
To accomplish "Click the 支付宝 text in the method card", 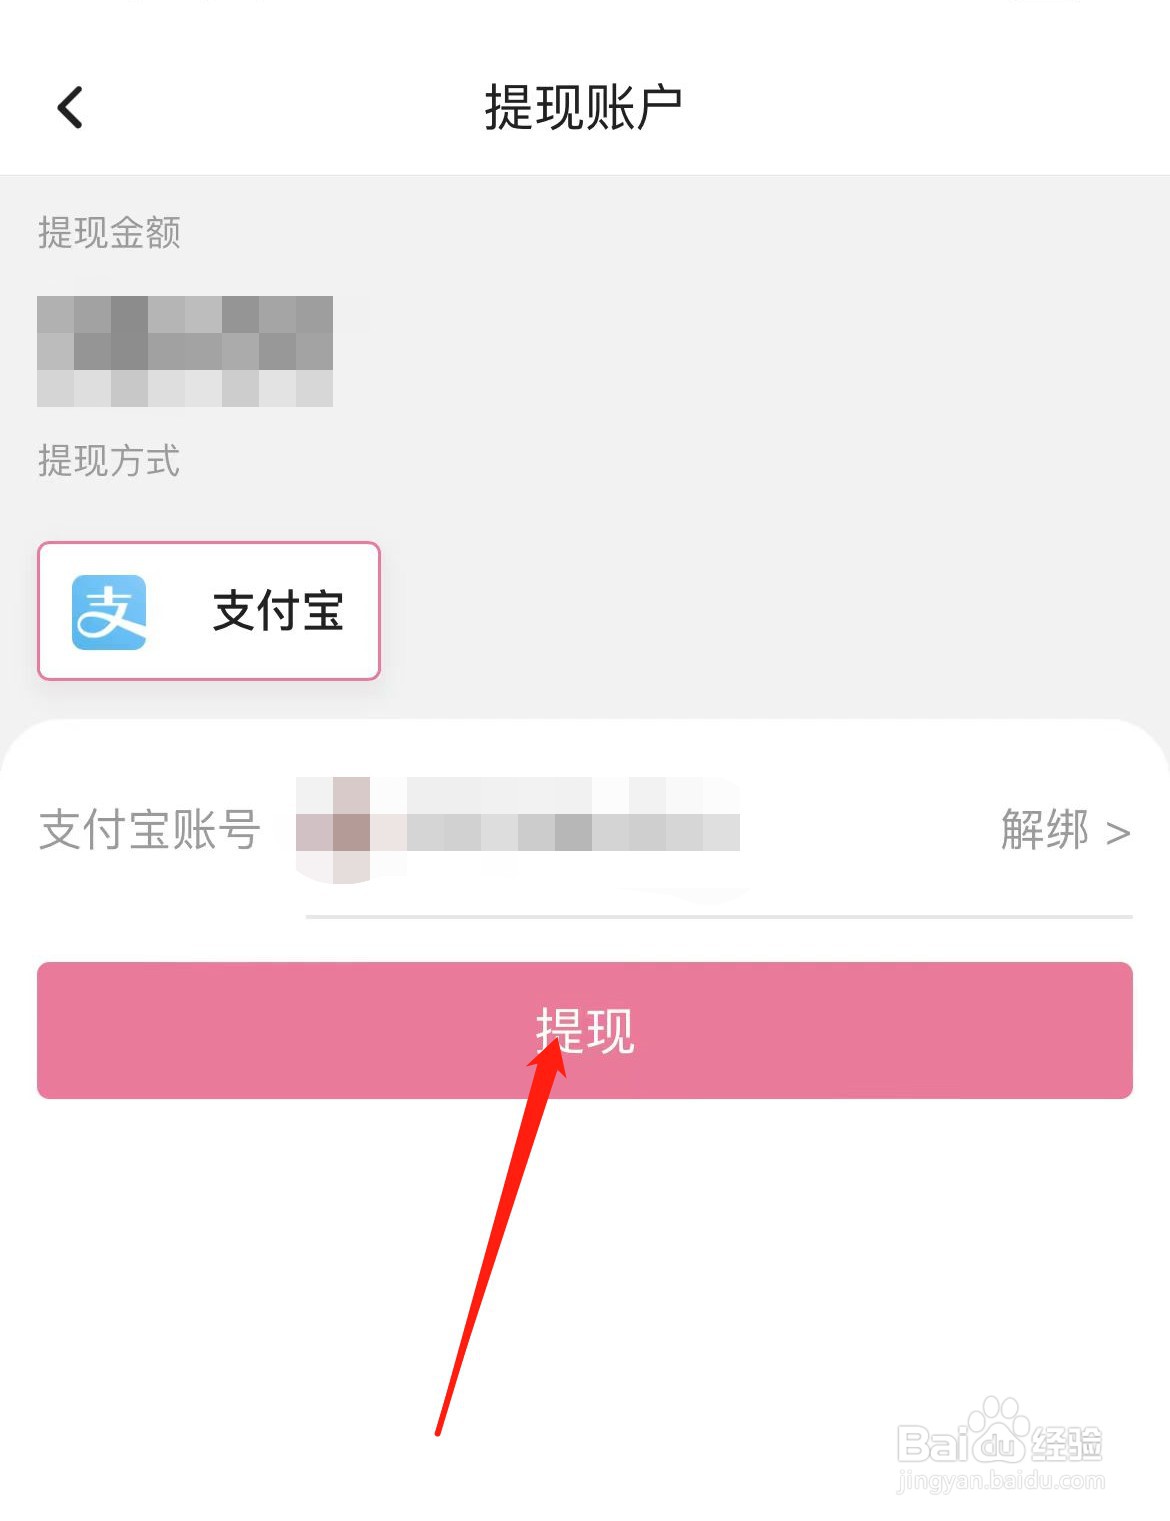I will [278, 611].
